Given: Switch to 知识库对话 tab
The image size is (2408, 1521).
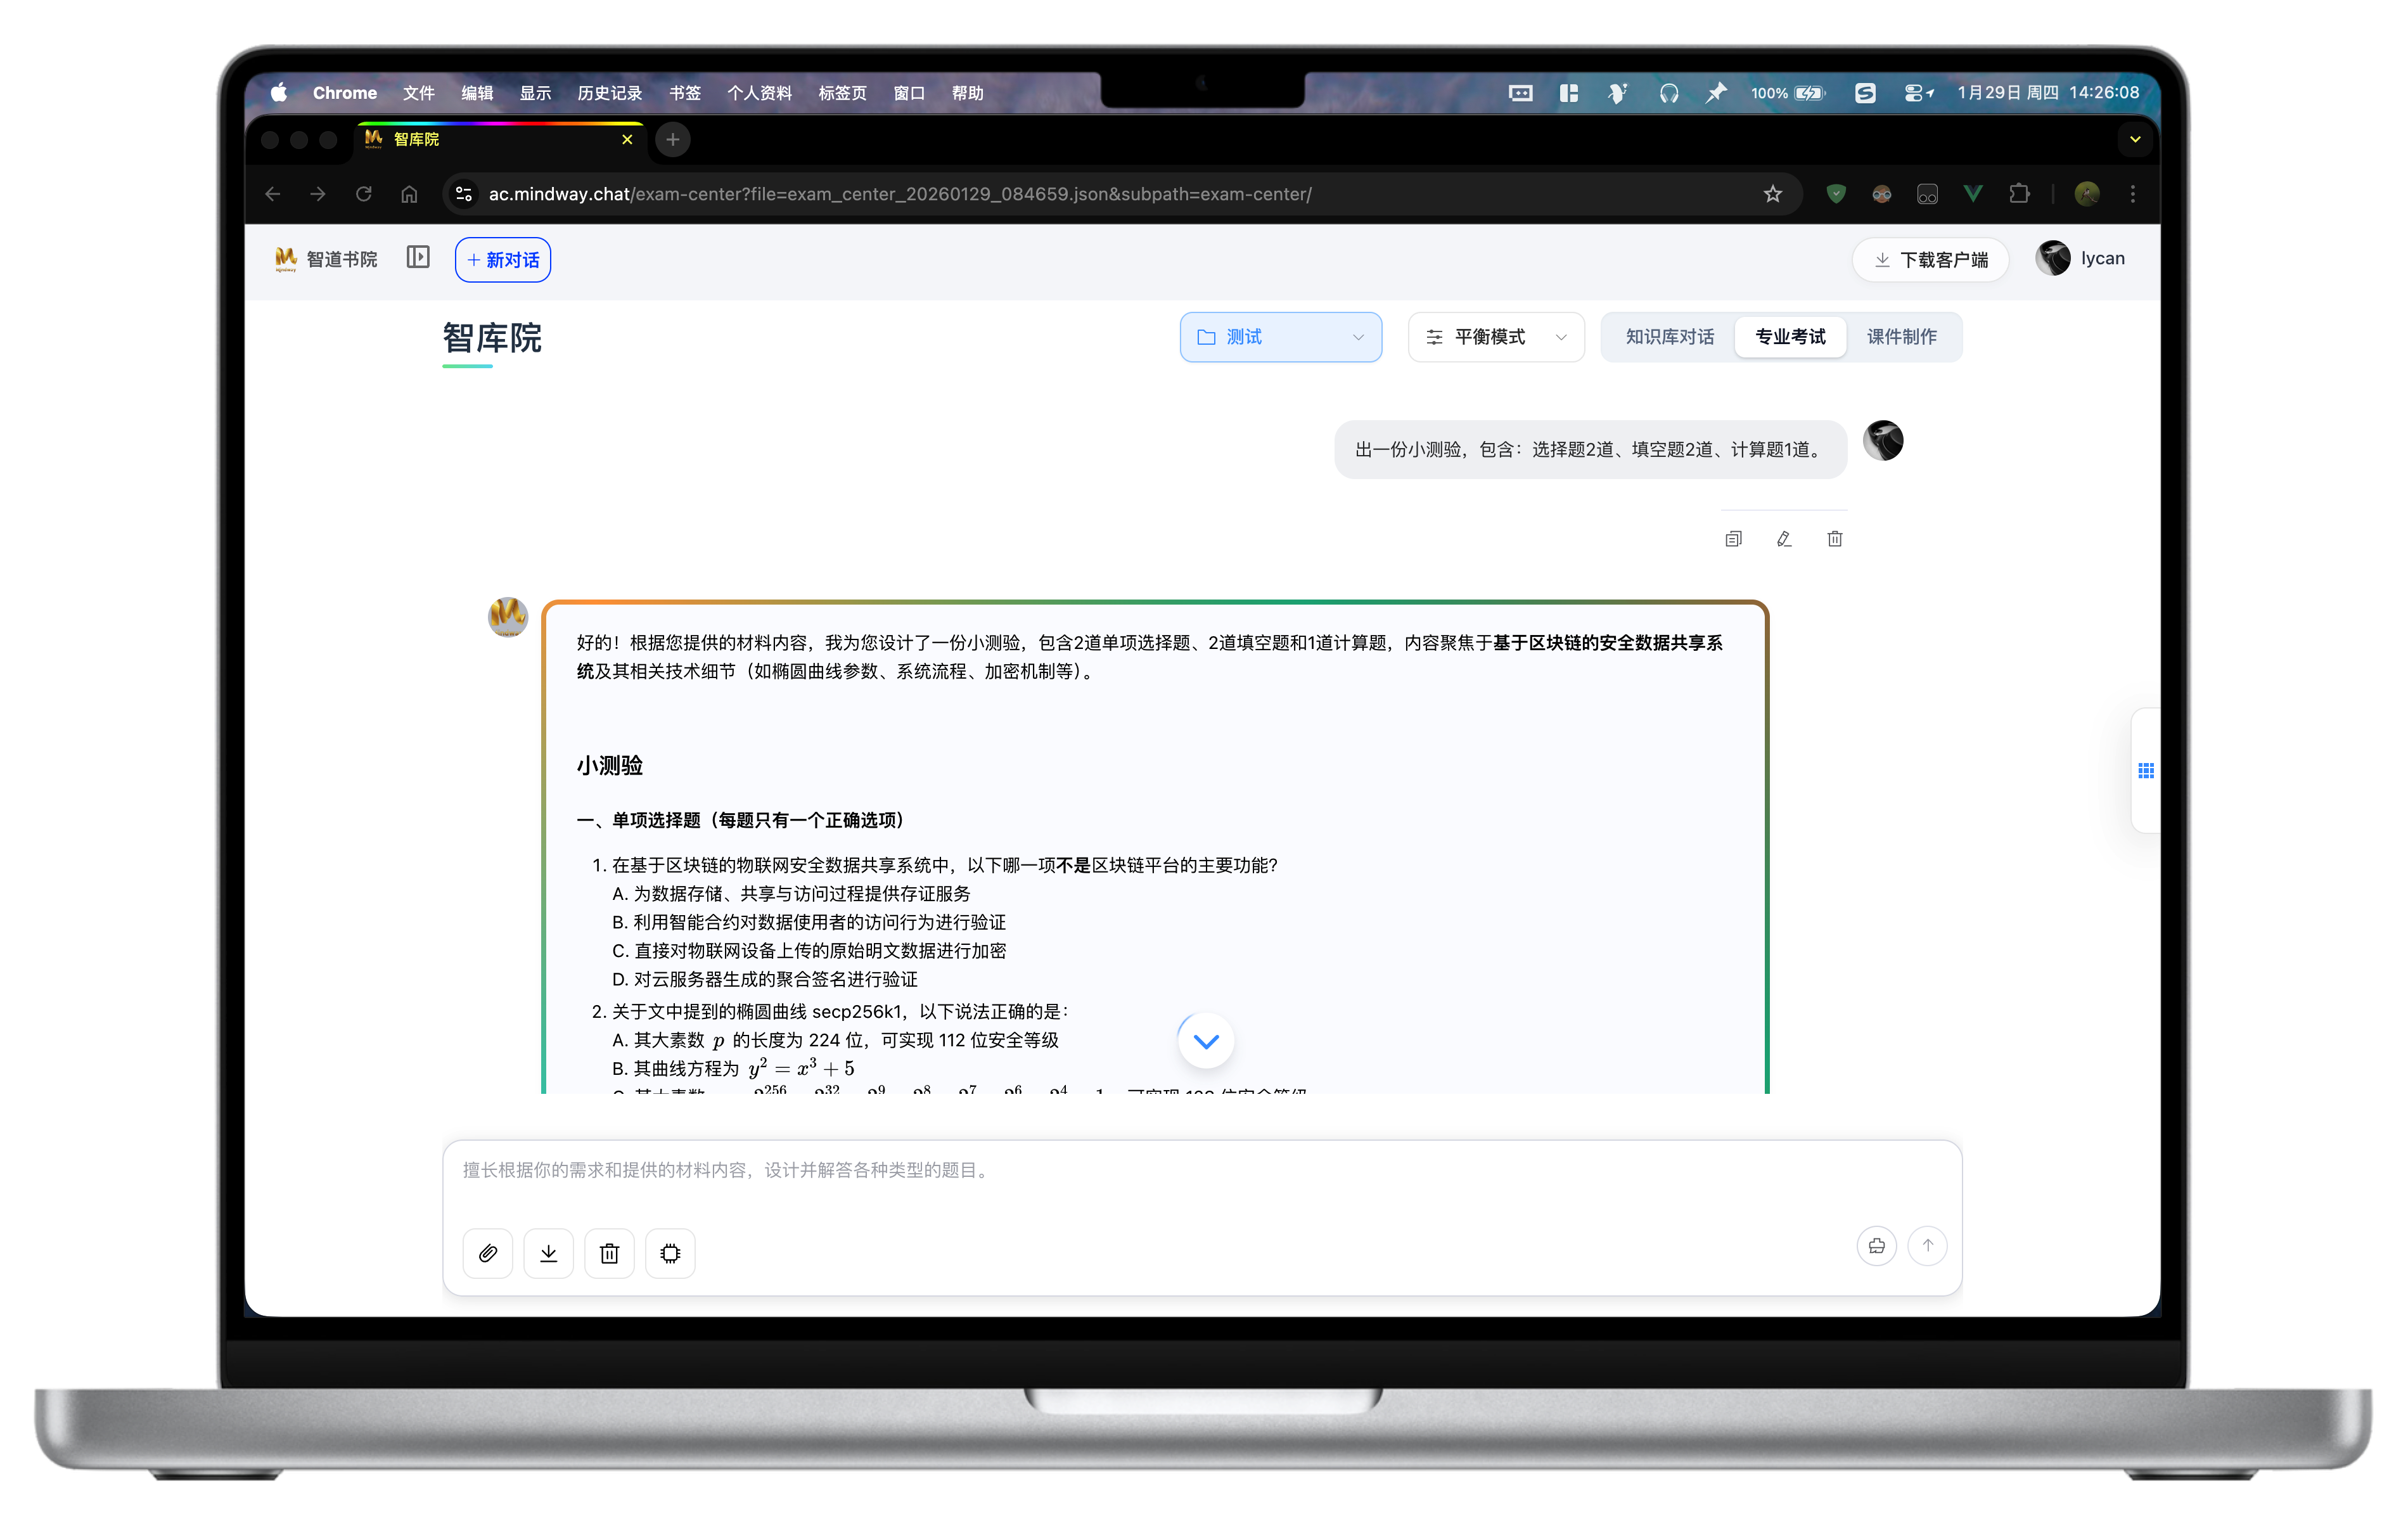Looking at the screenshot, I should [1669, 337].
